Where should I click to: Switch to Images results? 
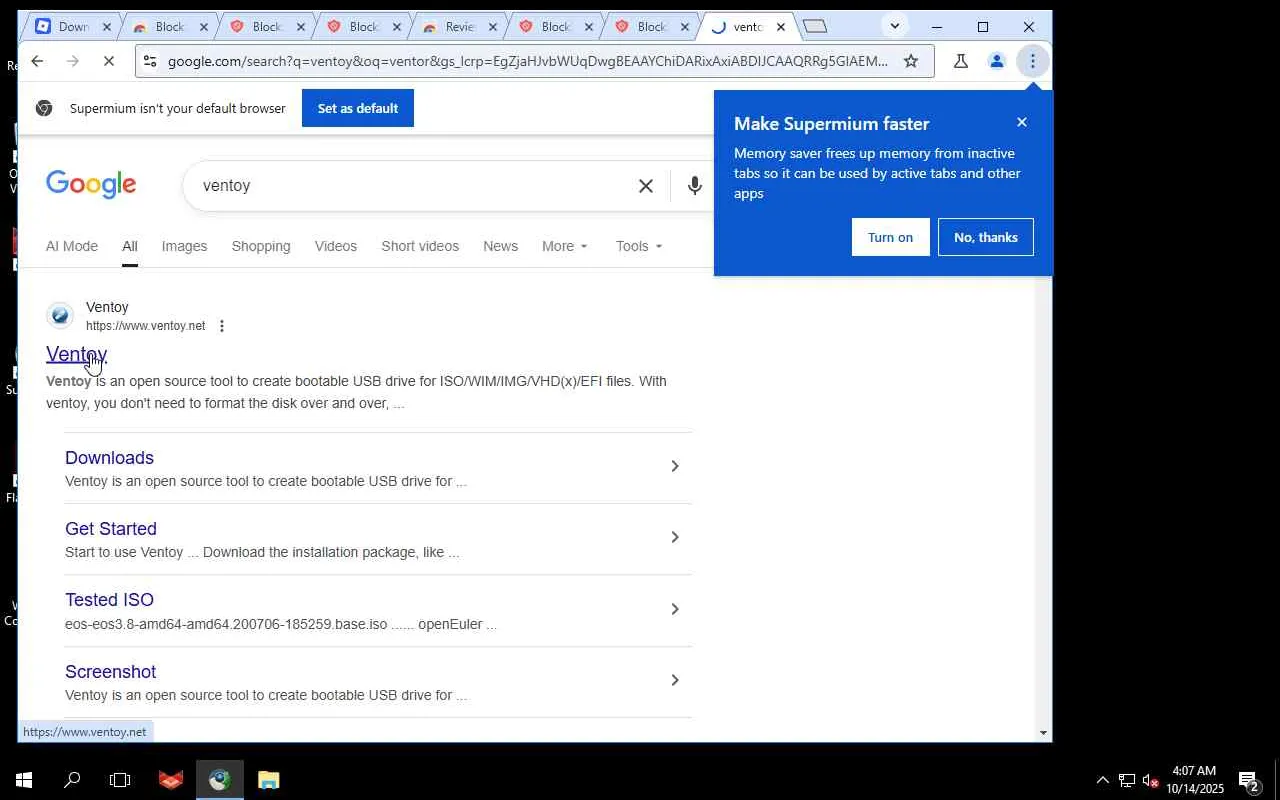(x=184, y=246)
